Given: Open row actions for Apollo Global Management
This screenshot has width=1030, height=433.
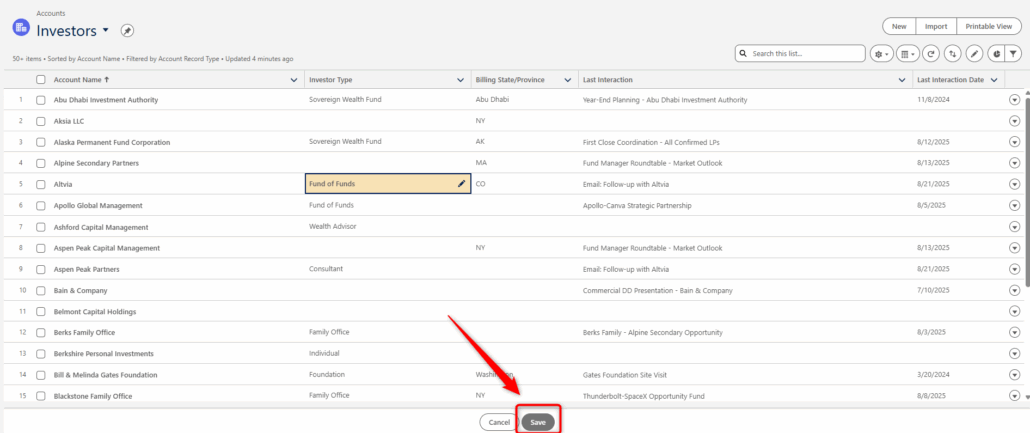Looking at the screenshot, I should click(1014, 206).
